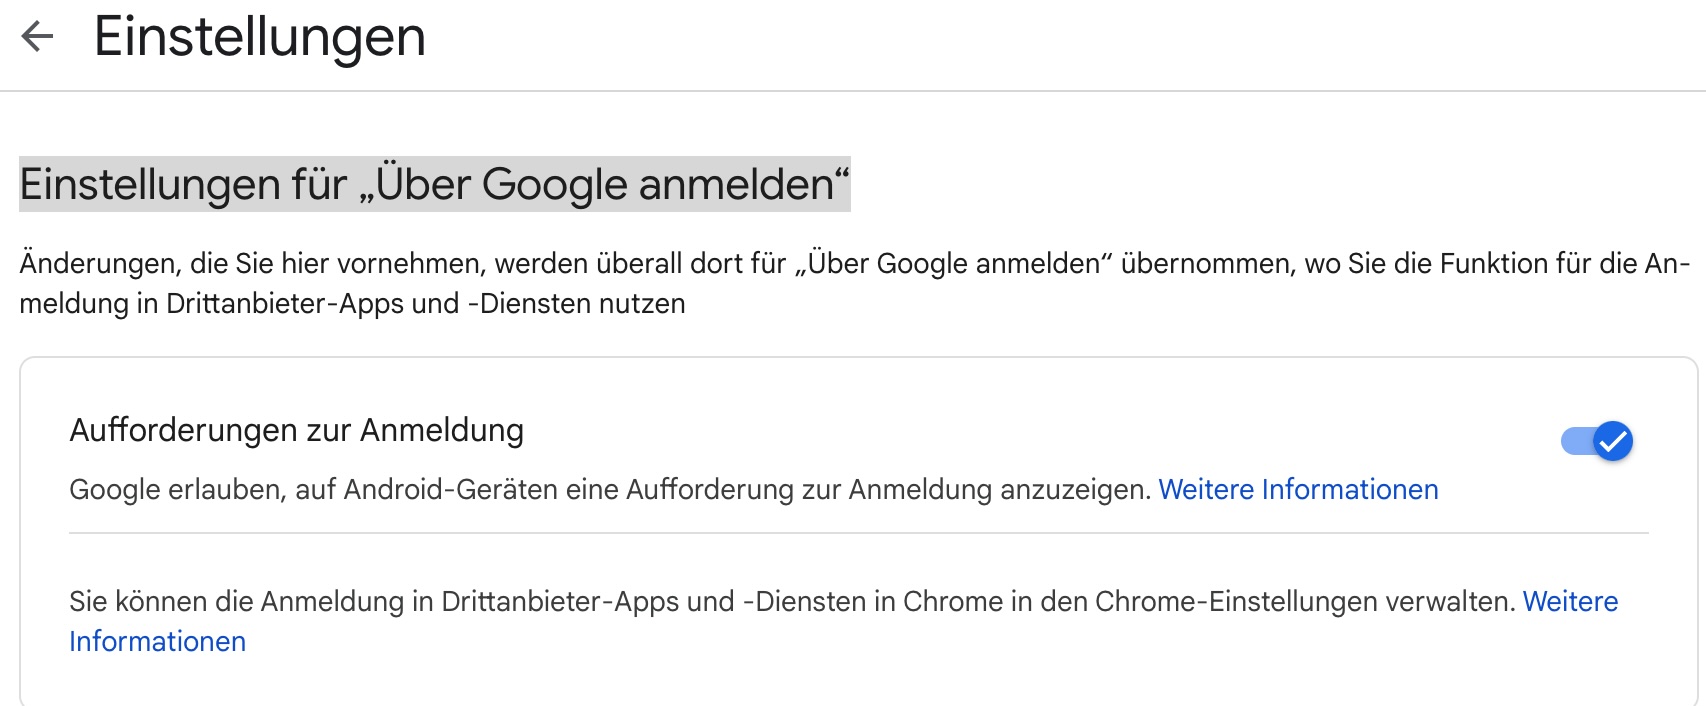Click the wrapped "Informationen" link on the last line
Image resolution: width=1706 pixels, height=706 pixels.
[157, 642]
